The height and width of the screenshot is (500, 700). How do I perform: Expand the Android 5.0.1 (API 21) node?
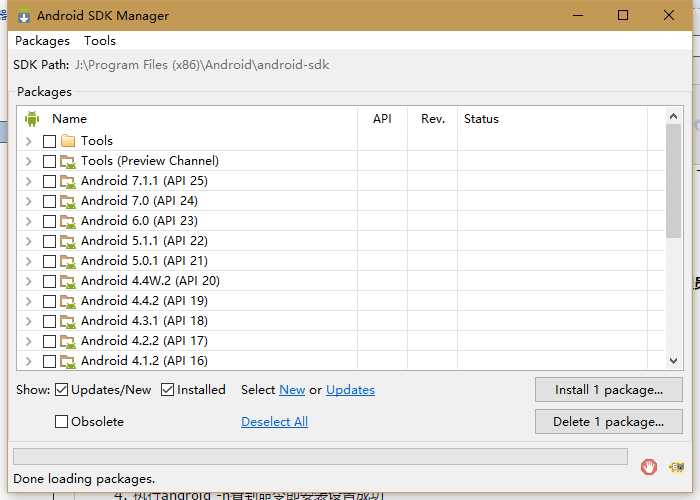click(29, 262)
